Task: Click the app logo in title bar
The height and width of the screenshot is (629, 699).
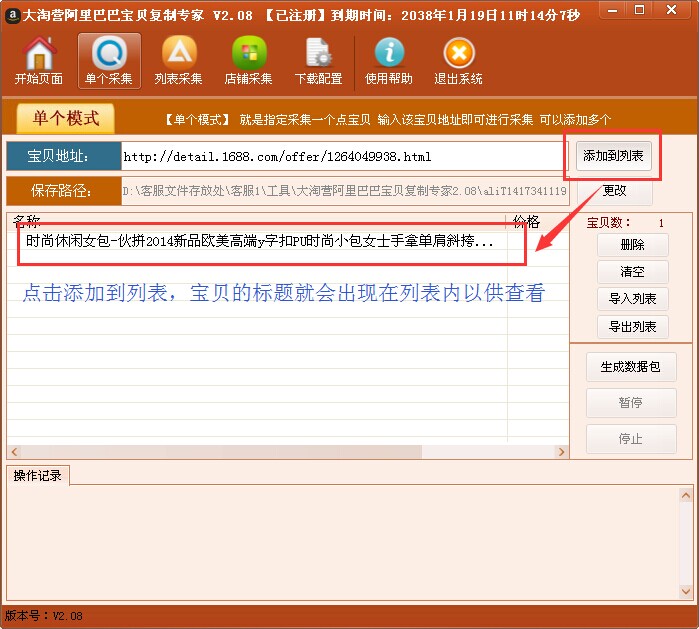Action: coord(12,16)
